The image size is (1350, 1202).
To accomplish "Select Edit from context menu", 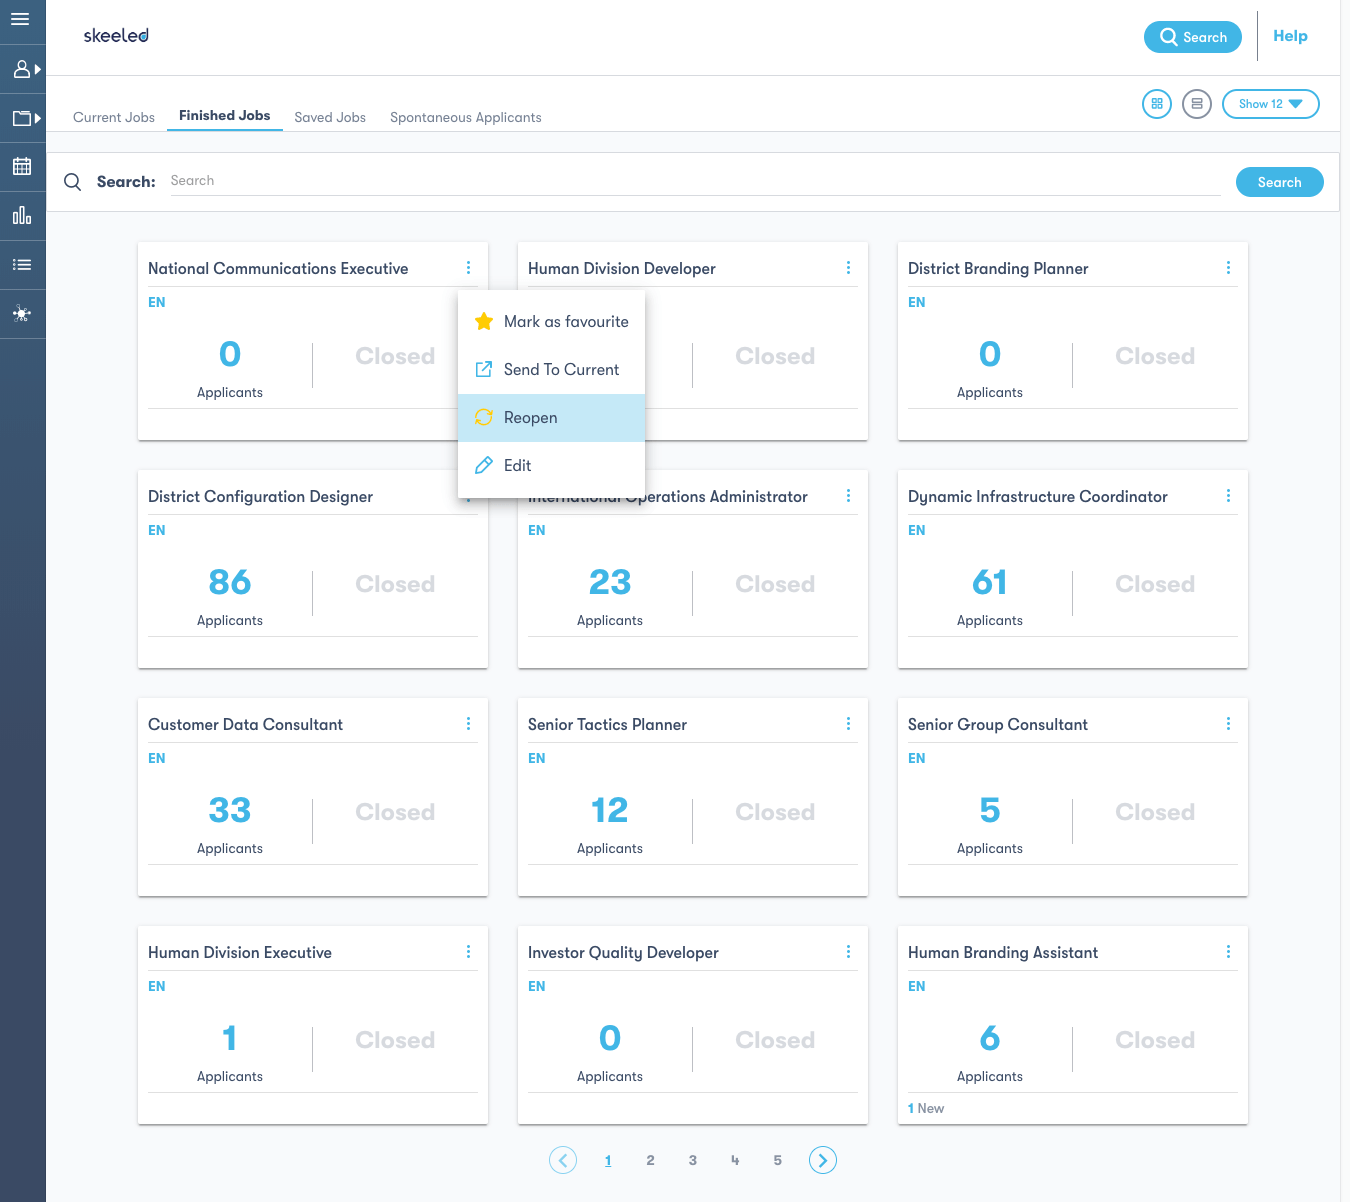I will pyautogui.click(x=552, y=466).
